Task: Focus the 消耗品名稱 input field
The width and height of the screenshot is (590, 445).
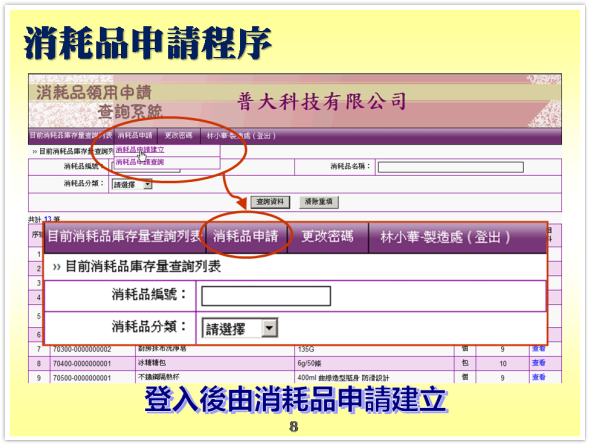Action: [x=450, y=167]
